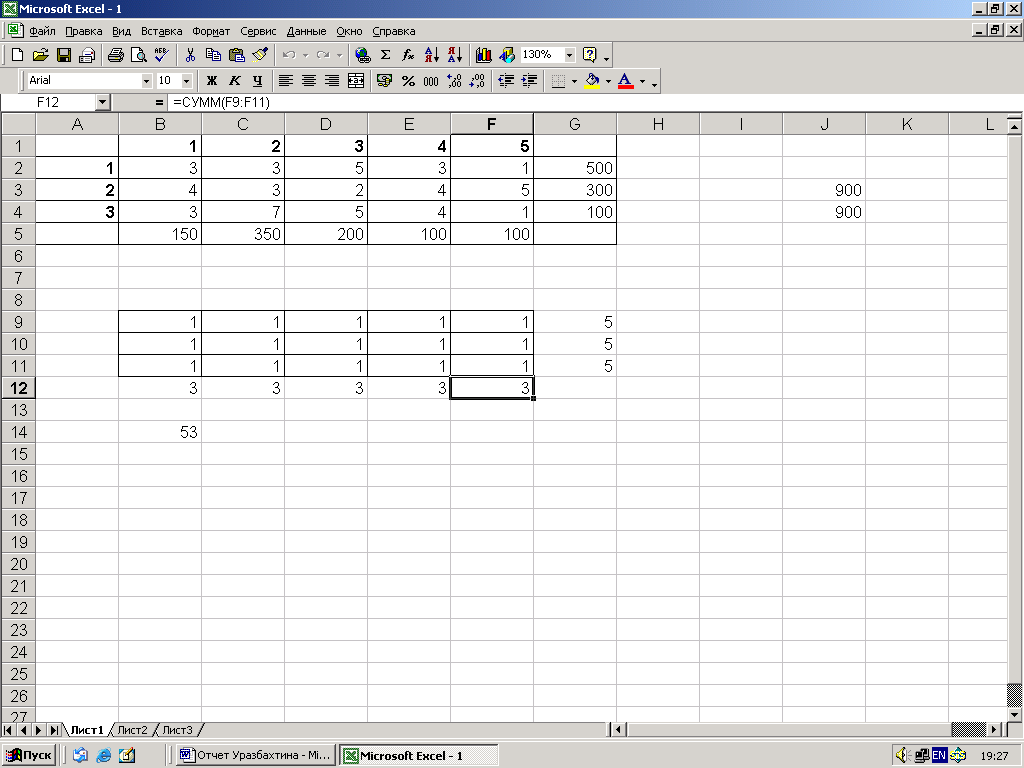Image resolution: width=1024 pixels, height=768 pixels.
Task: Toggle Underline (Ч) formatting
Action: 257,81
